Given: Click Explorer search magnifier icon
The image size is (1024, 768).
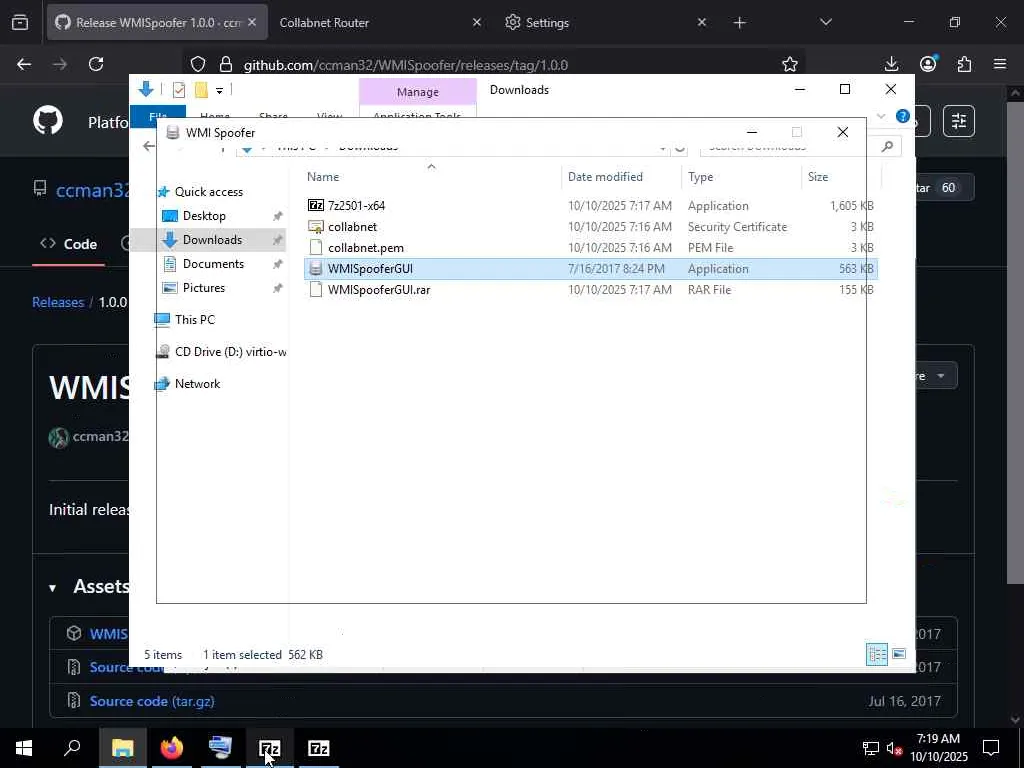Looking at the screenshot, I should (x=887, y=146).
